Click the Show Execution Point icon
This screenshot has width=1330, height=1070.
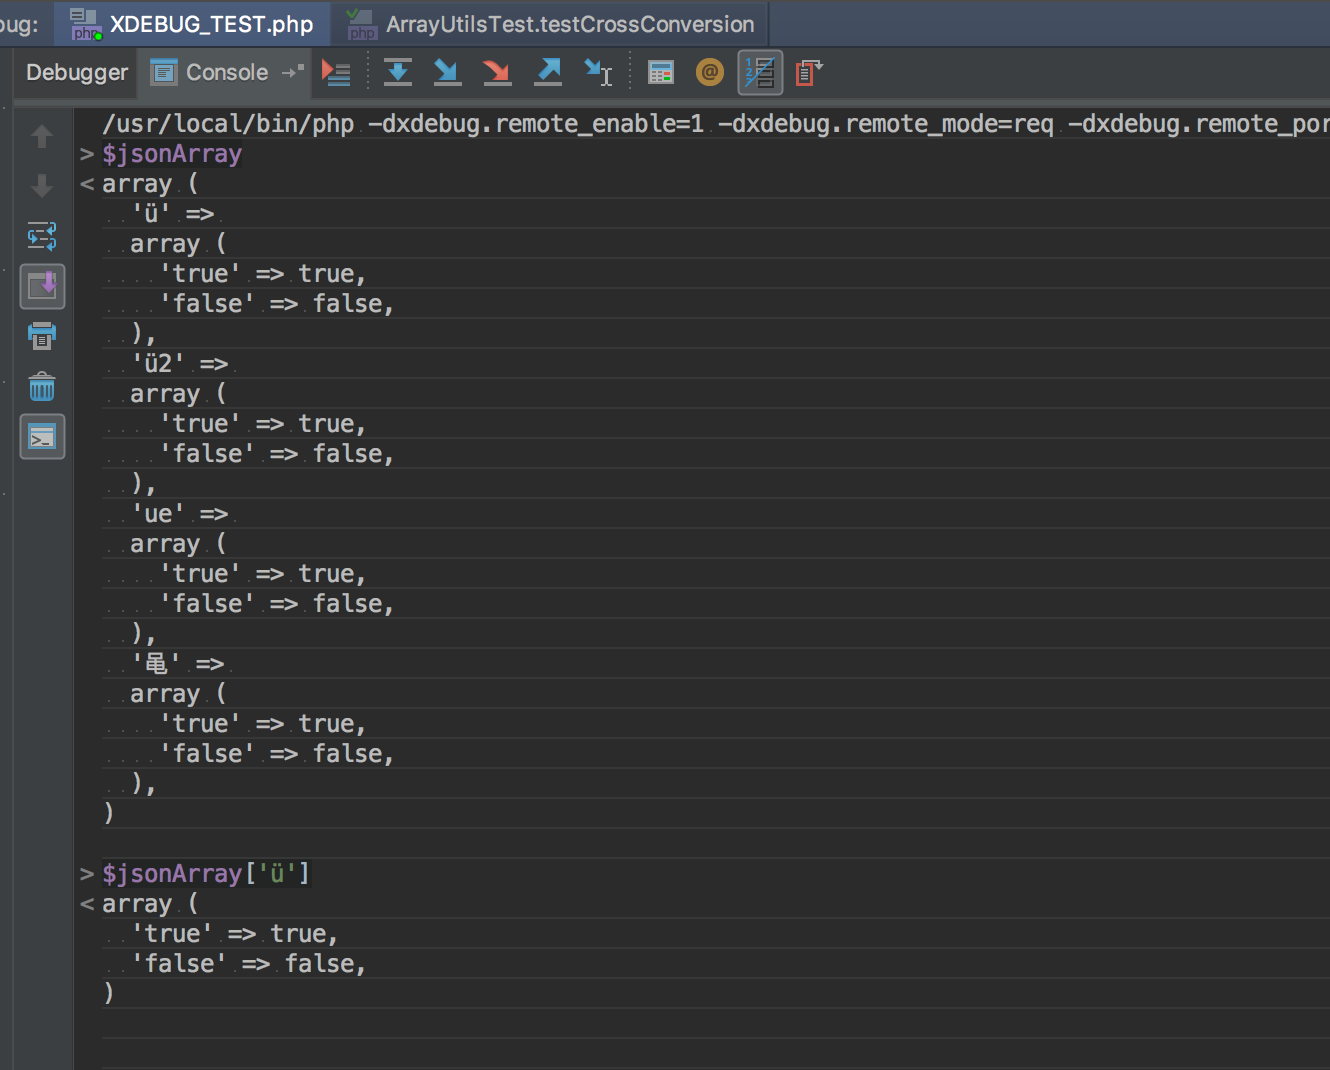[336, 73]
